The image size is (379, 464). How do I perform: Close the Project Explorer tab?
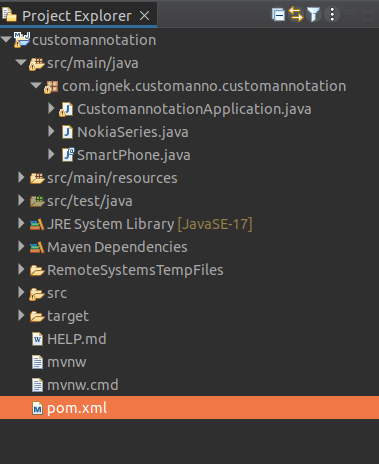coord(144,15)
